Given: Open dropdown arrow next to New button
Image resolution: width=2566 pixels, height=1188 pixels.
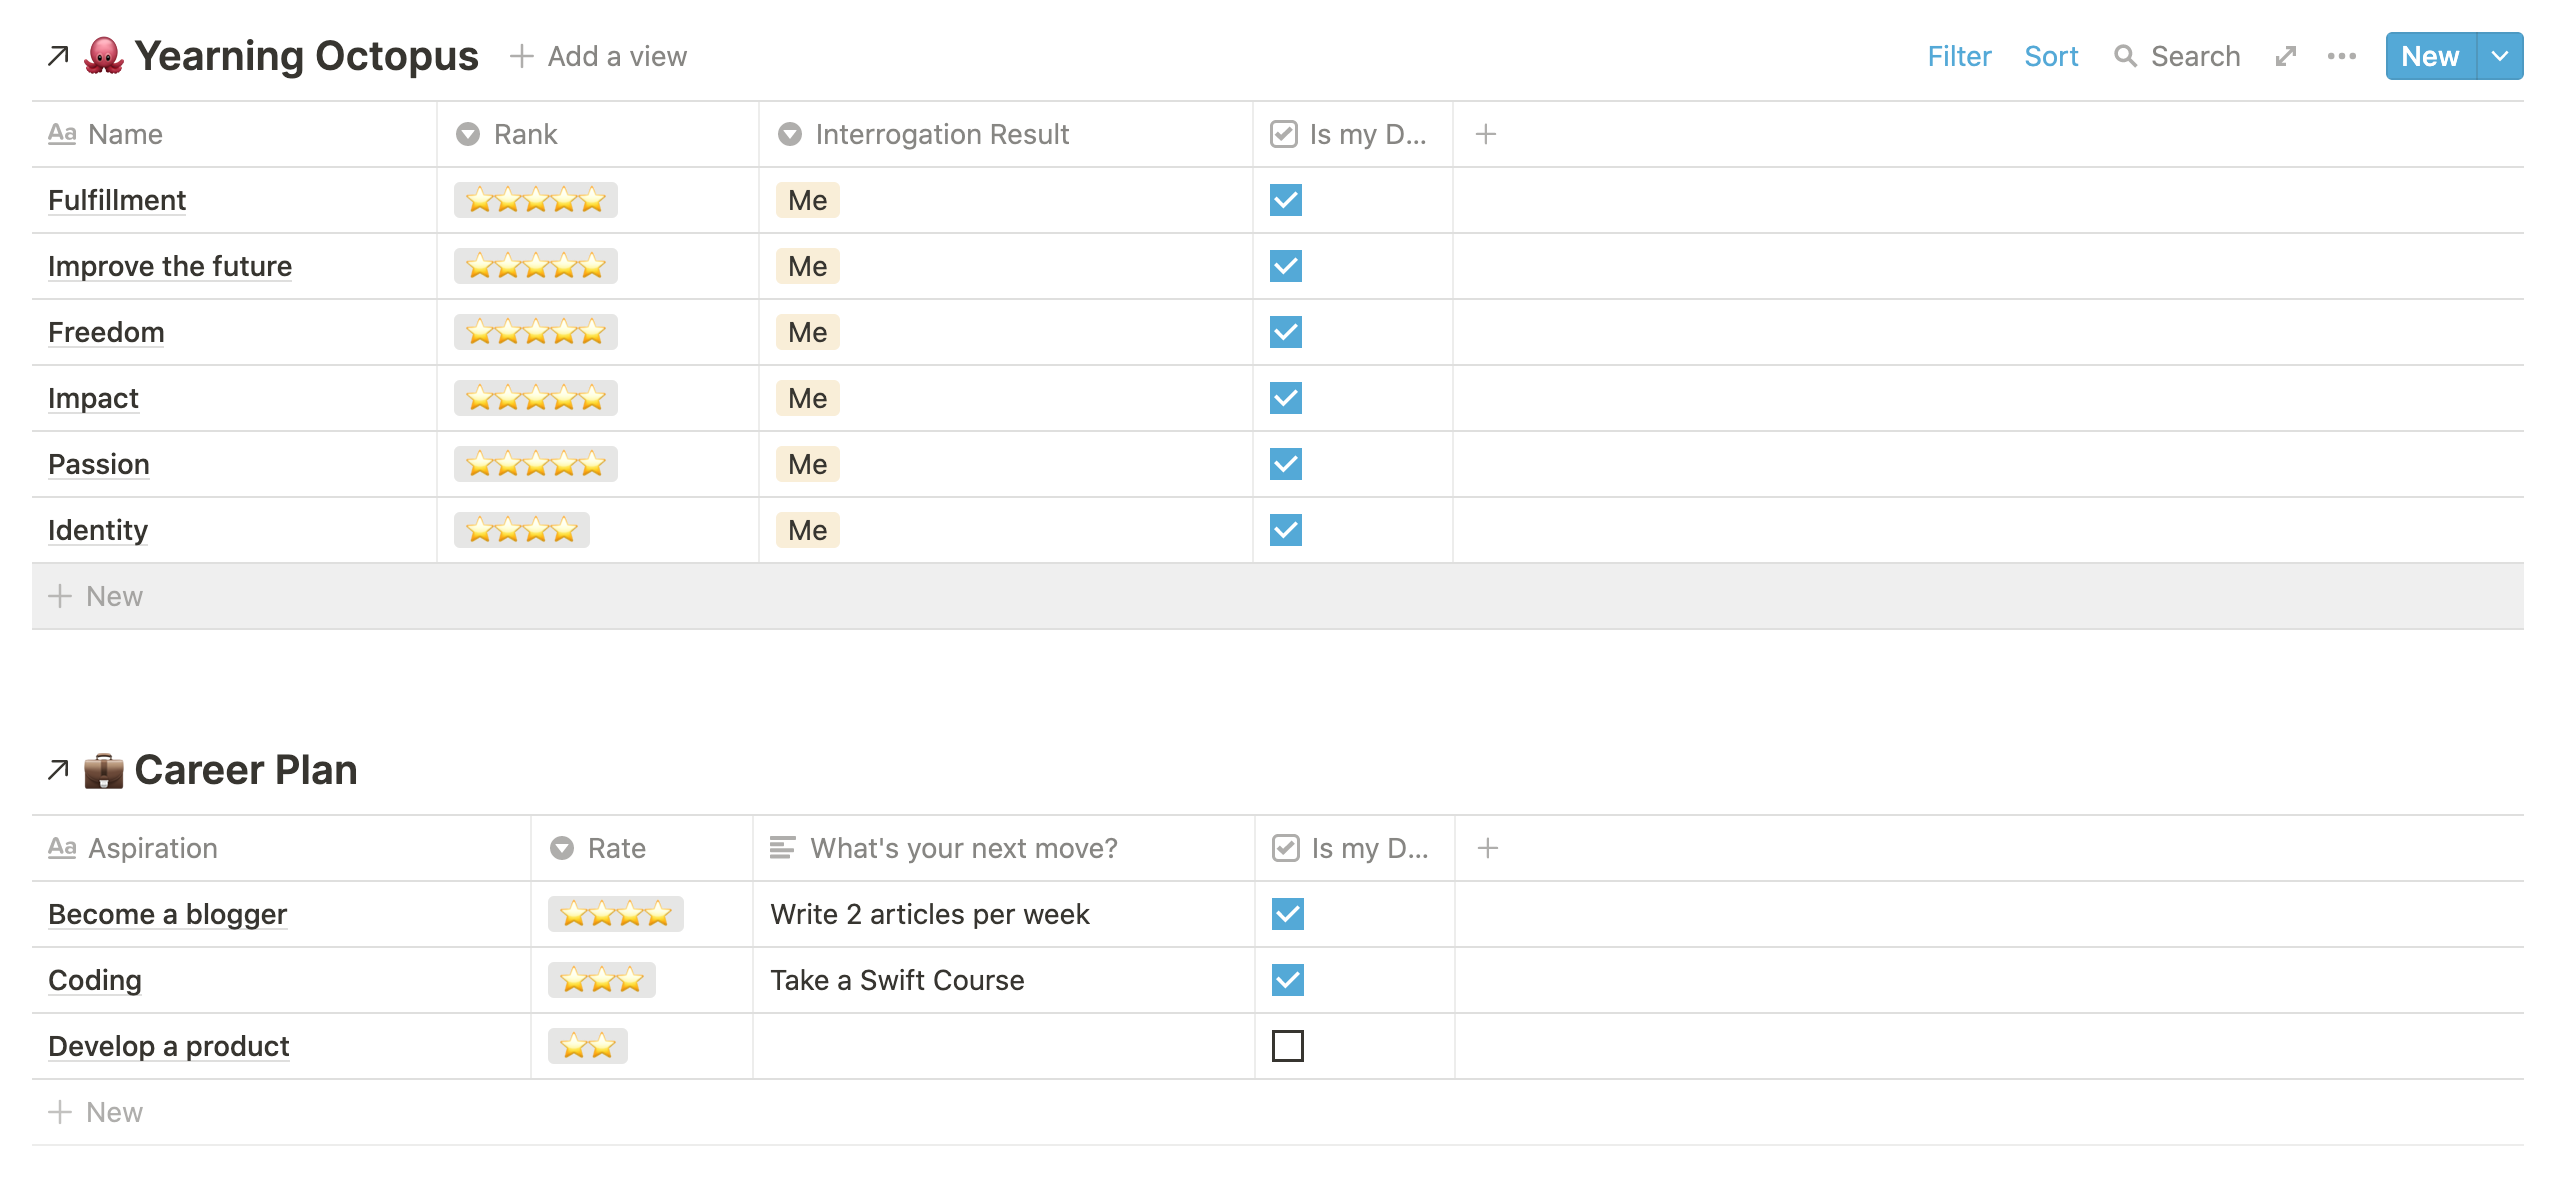Looking at the screenshot, I should [2500, 57].
